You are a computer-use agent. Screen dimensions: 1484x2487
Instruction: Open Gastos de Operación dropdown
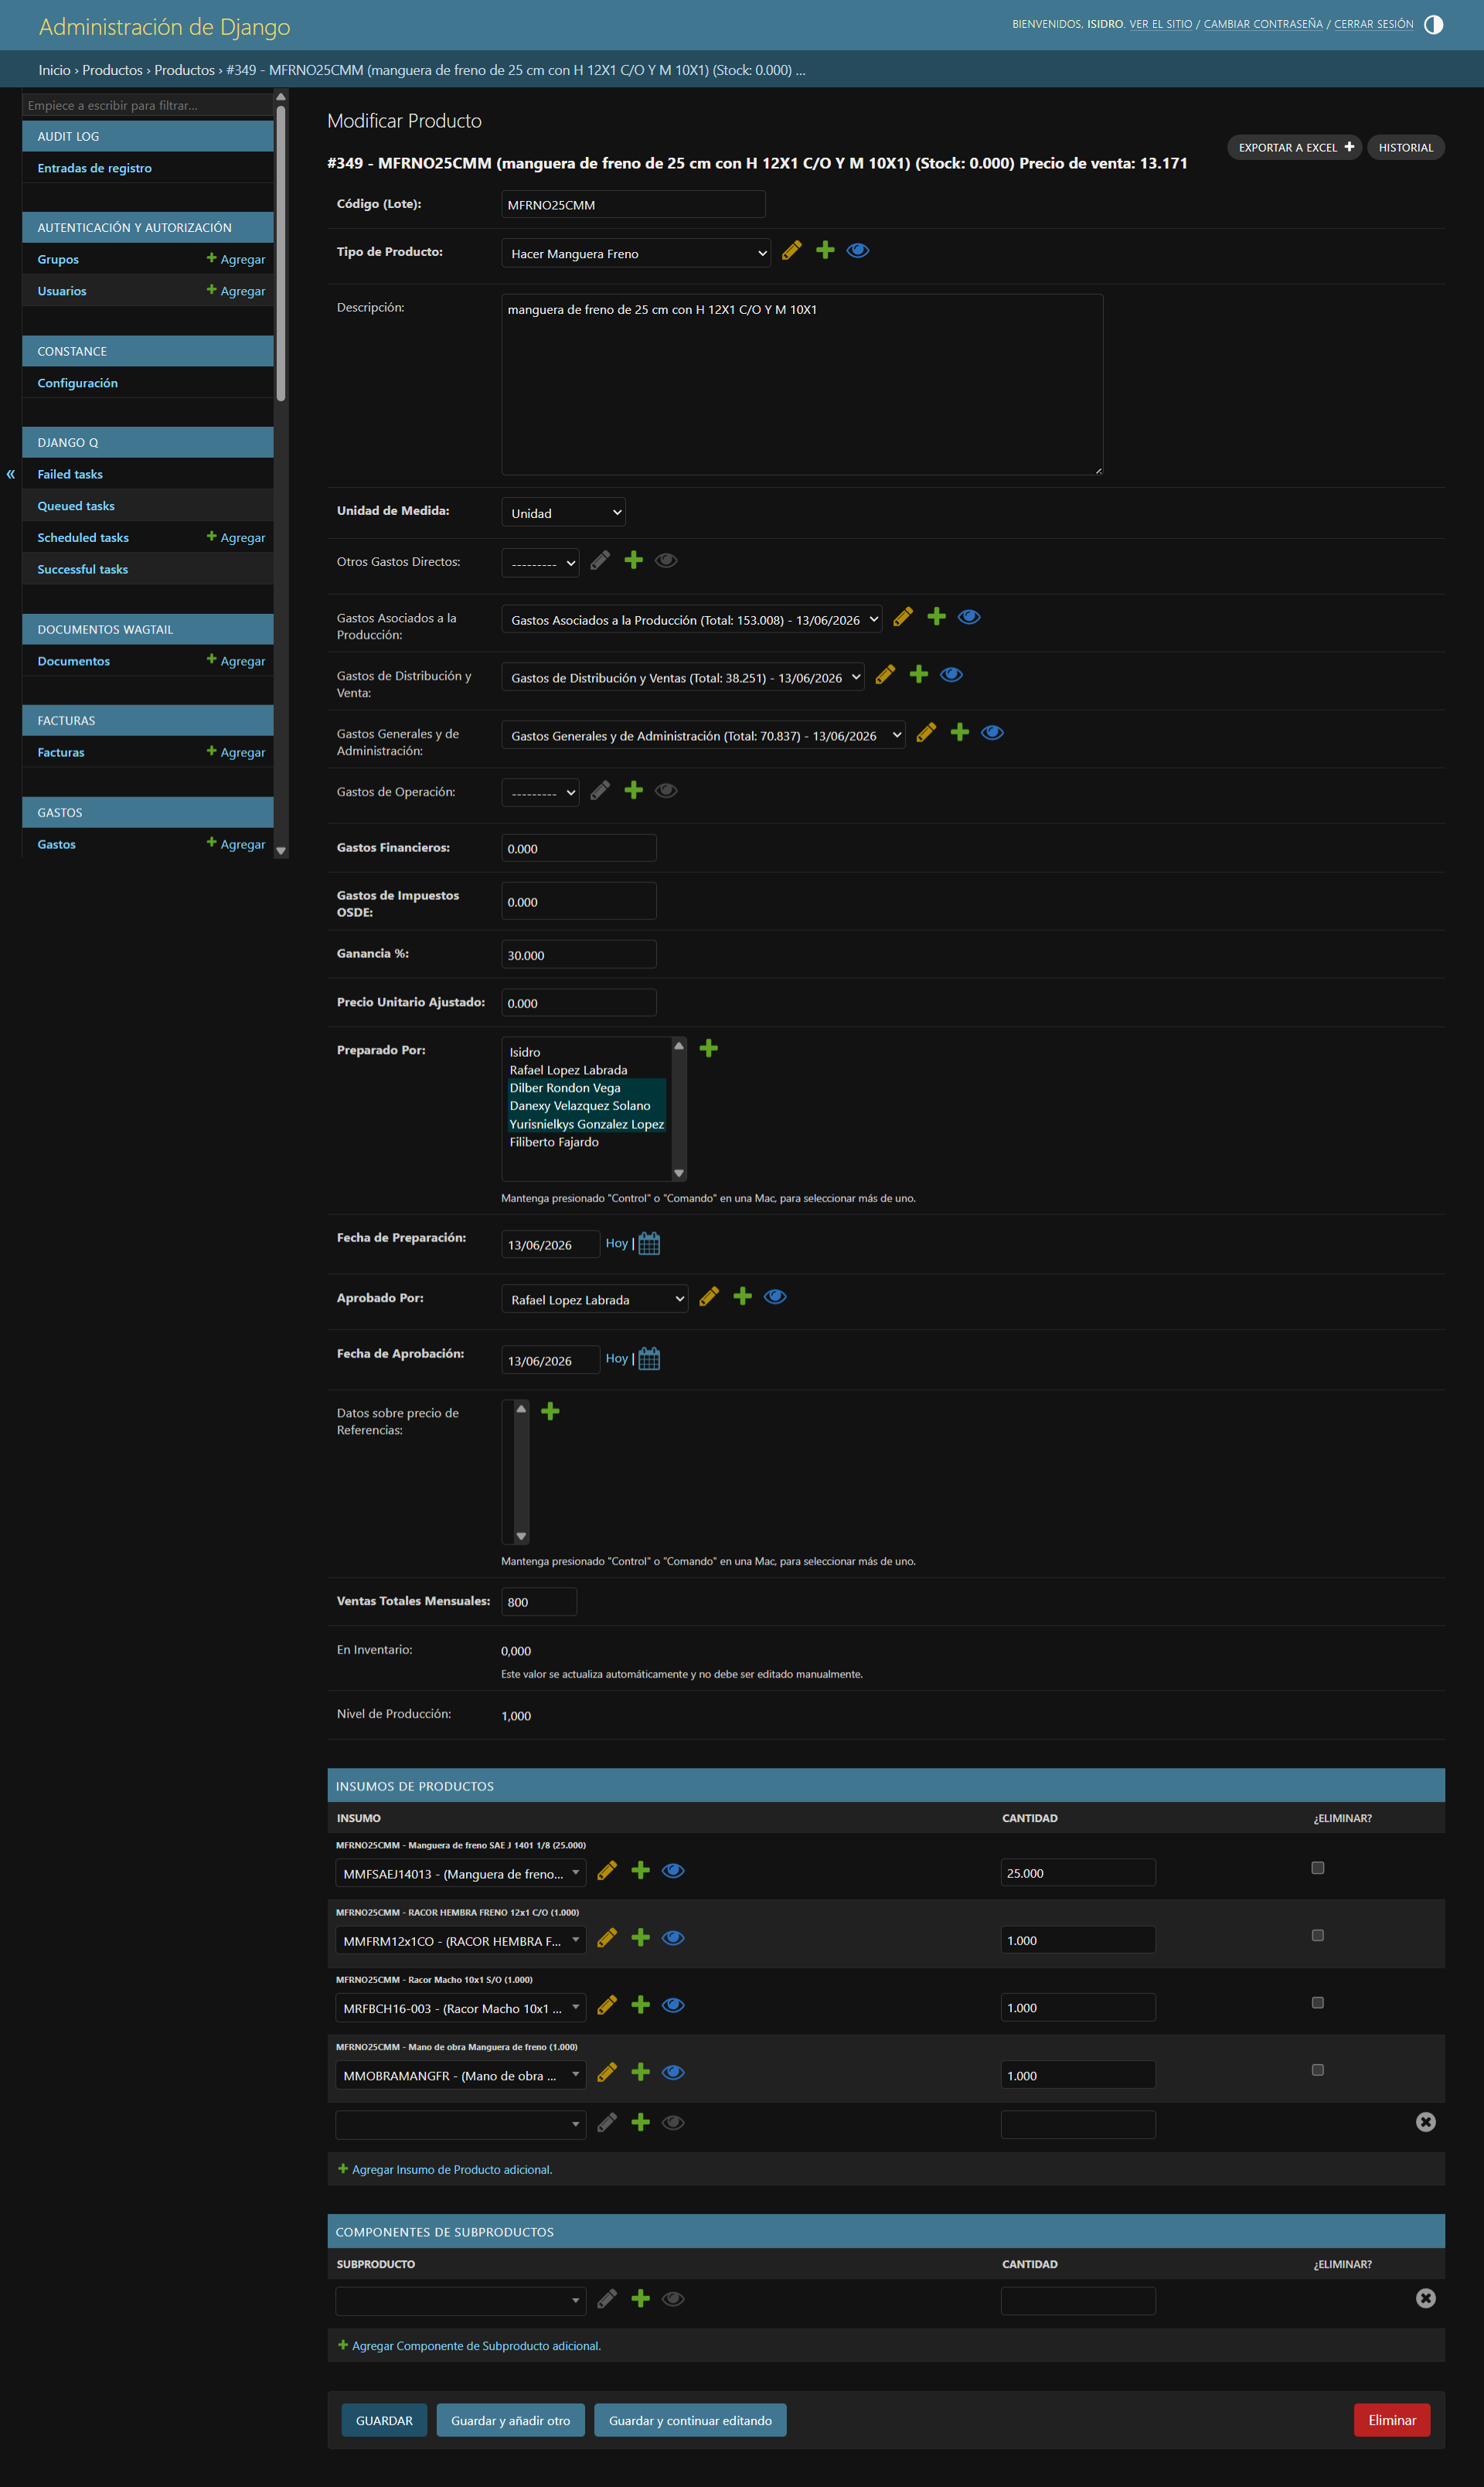(540, 793)
